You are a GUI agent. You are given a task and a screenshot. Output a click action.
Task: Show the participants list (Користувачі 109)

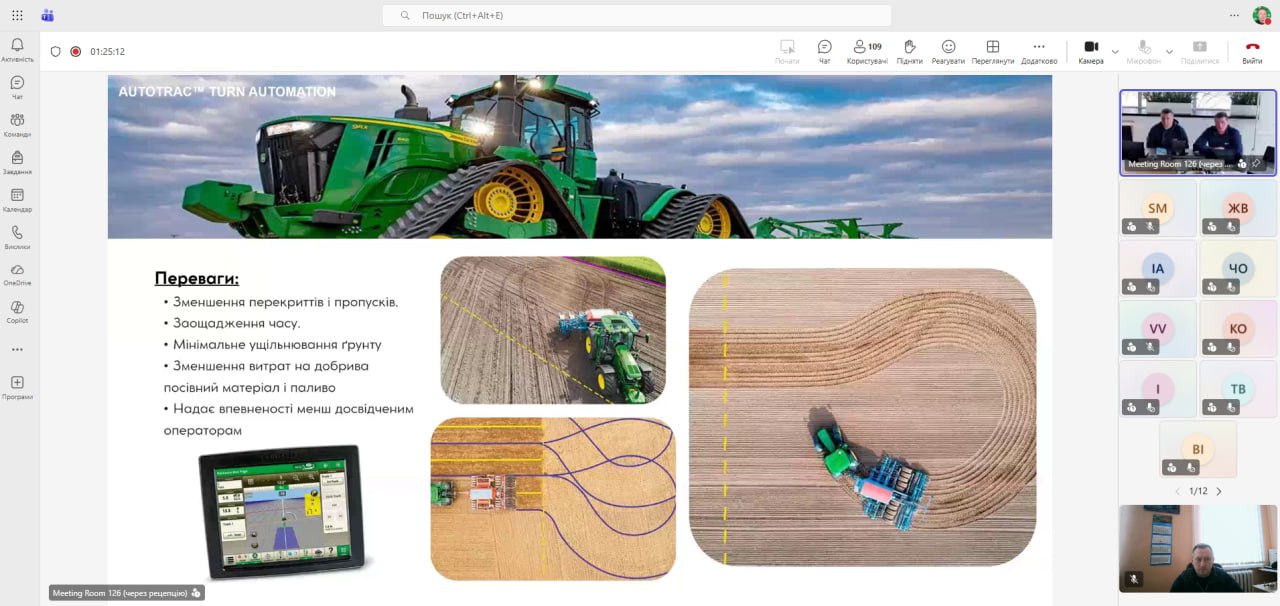pyautogui.click(x=866, y=51)
